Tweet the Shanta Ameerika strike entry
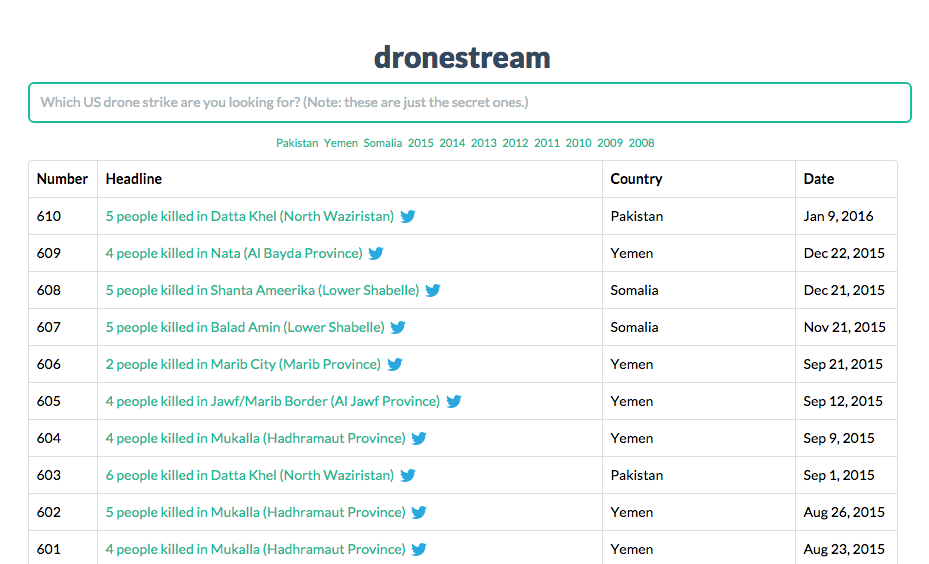This screenshot has width=929, height=564. [433, 290]
